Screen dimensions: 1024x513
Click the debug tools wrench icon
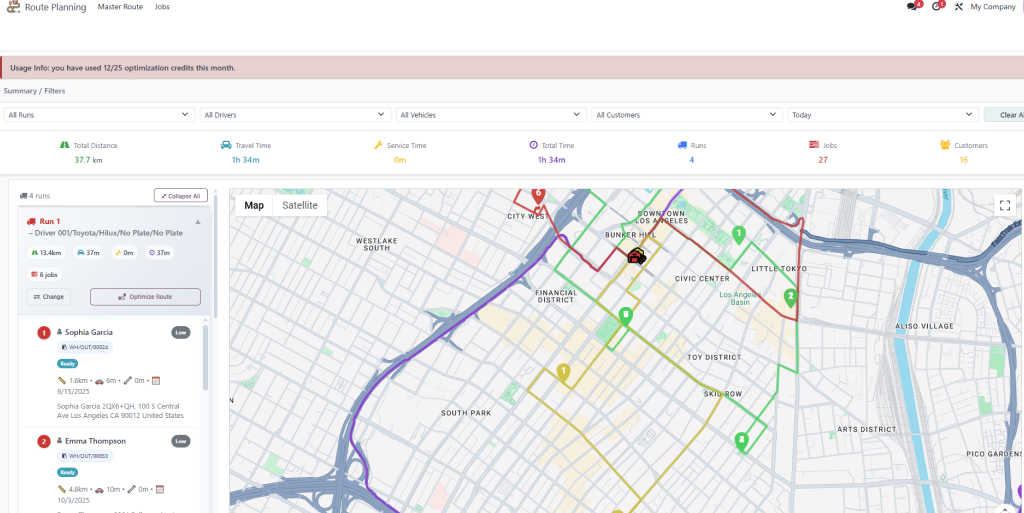point(958,7)
